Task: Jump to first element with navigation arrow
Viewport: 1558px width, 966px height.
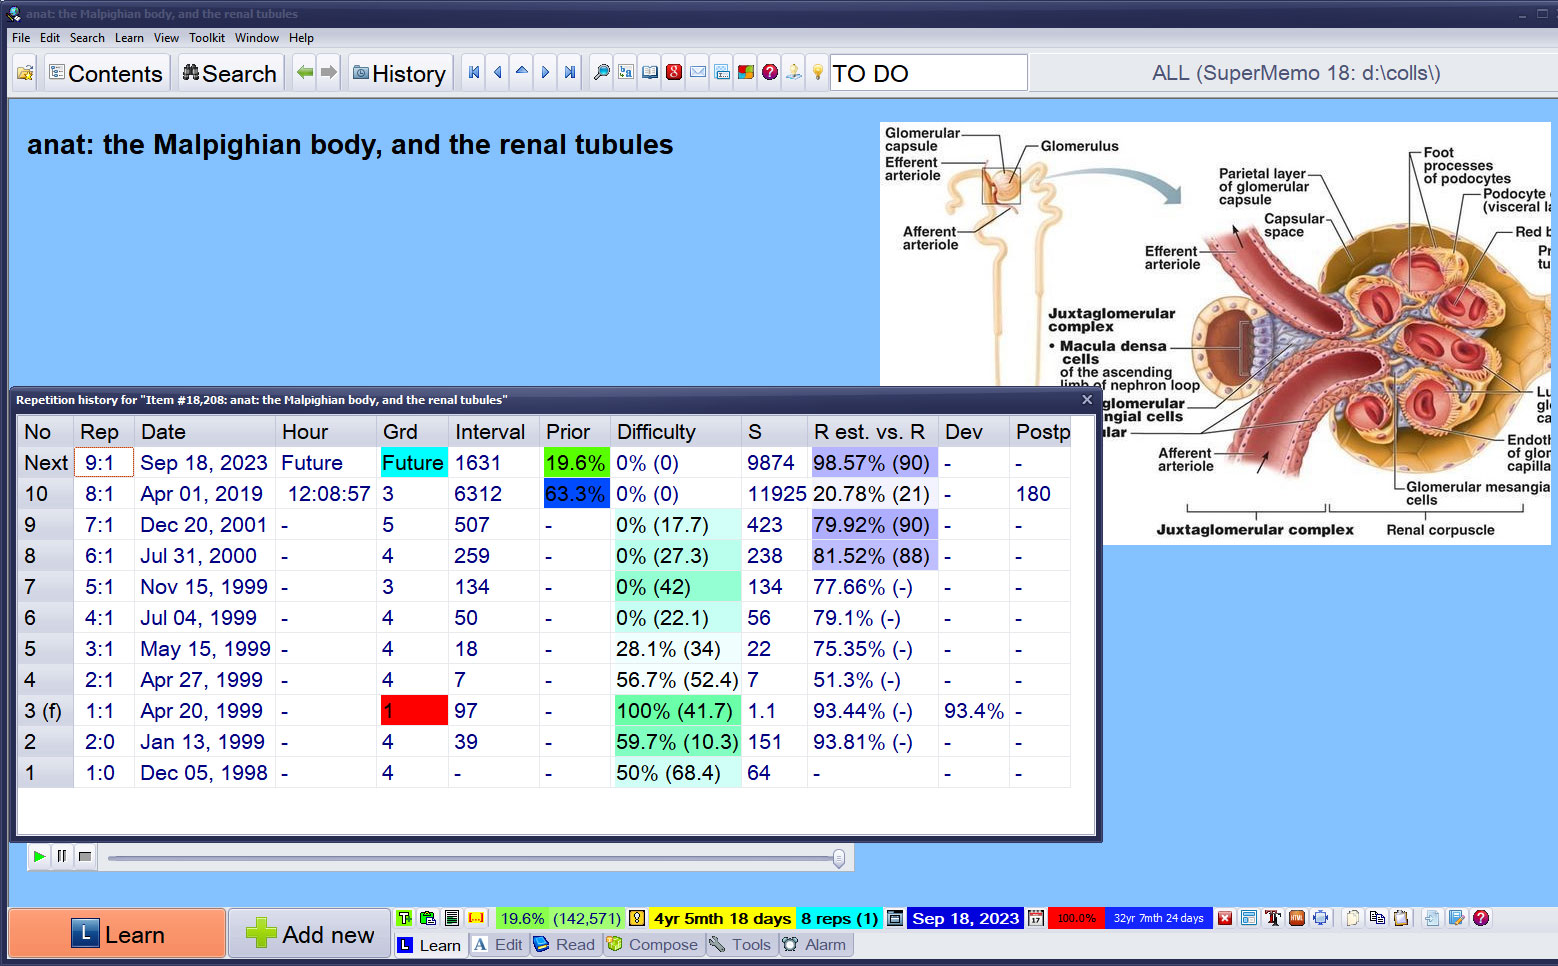Action: (x=474, y=73)
